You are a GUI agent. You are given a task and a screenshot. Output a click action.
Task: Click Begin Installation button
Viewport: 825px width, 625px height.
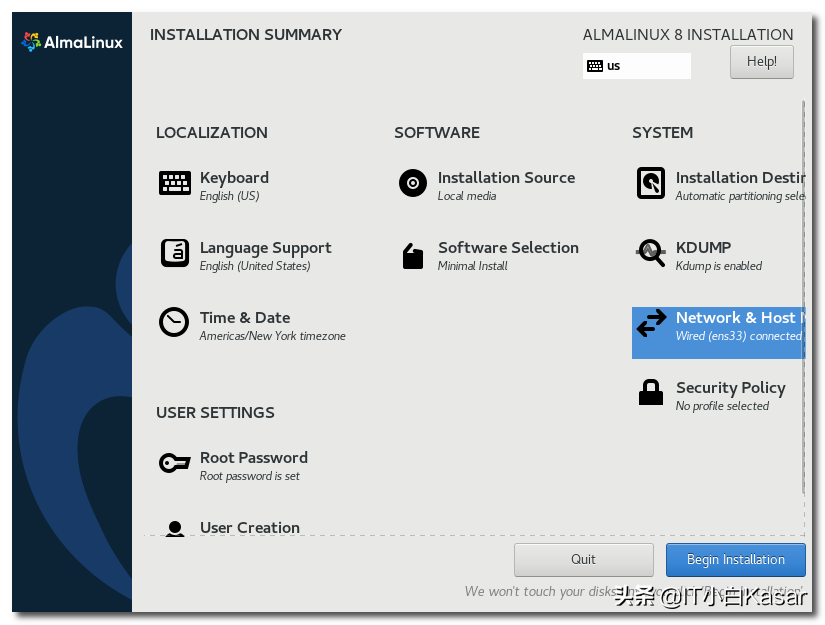[736, 560]
